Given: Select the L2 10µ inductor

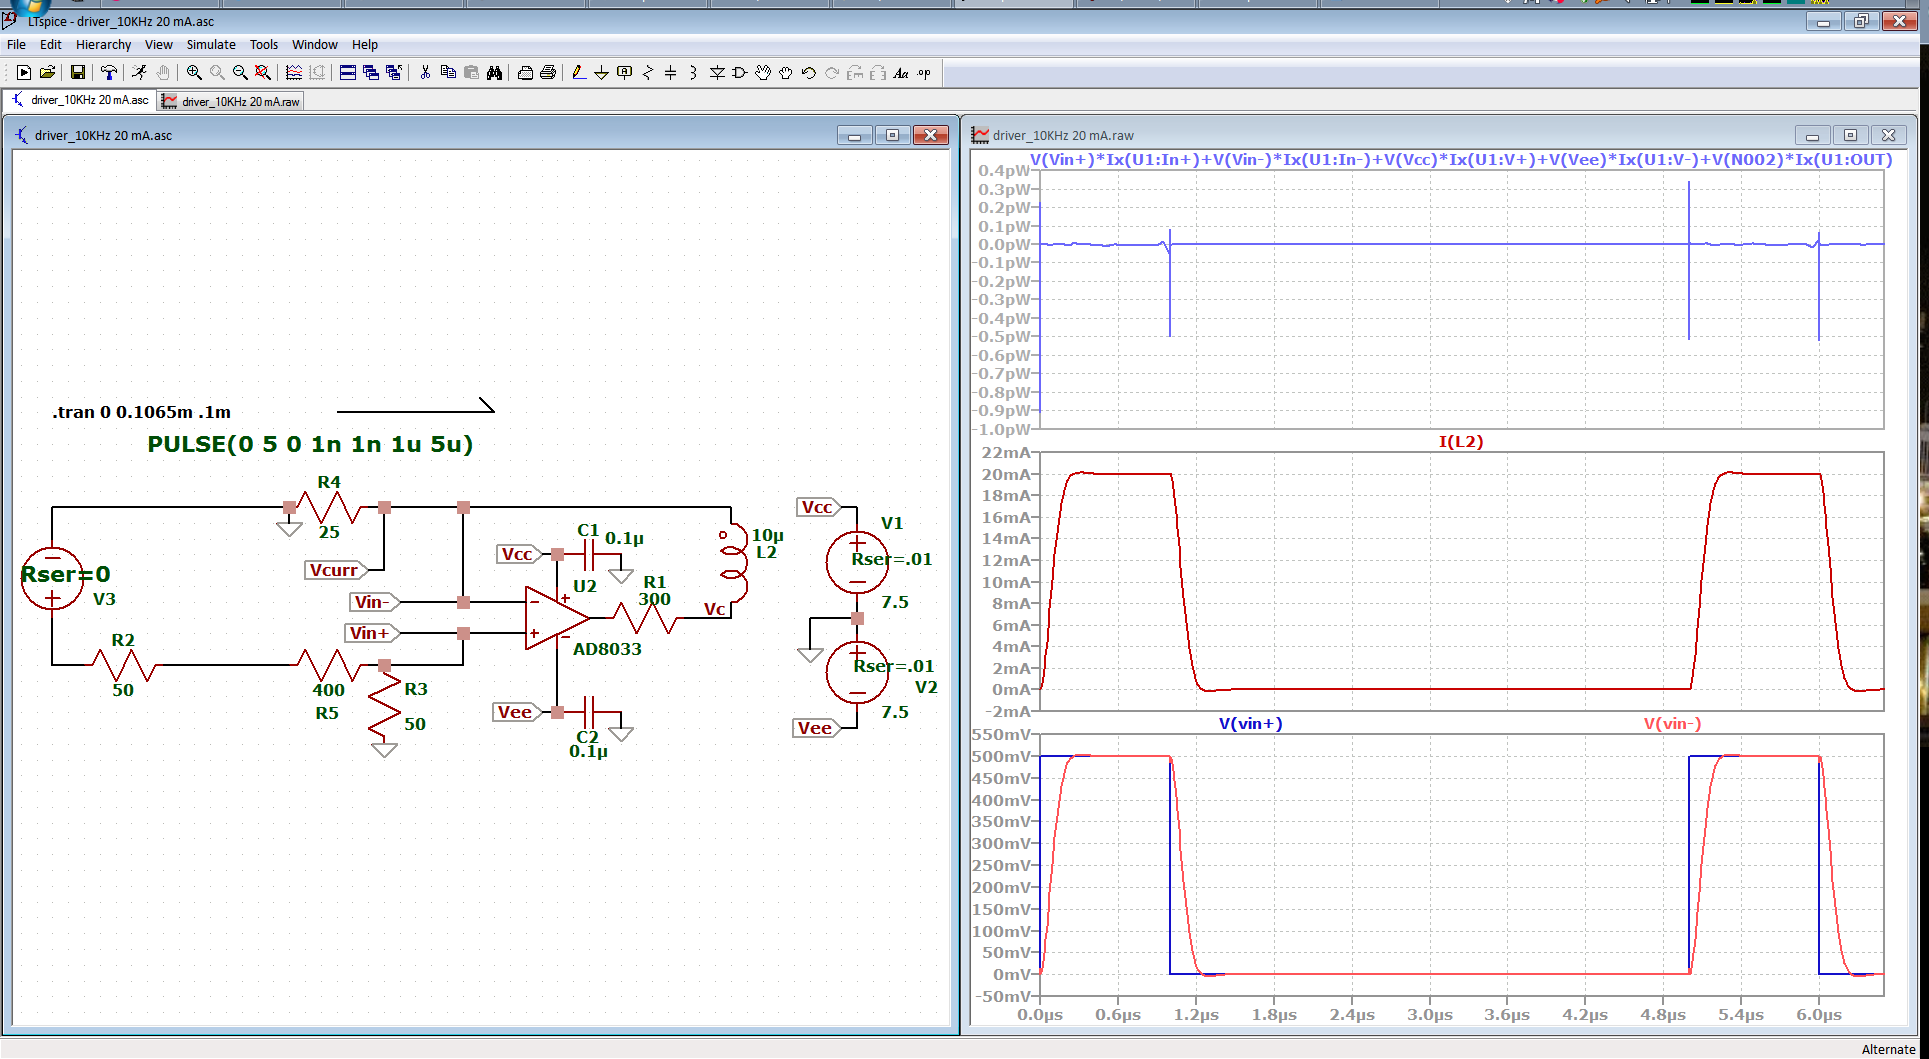Looking at the screenshot, I should 733,565.
